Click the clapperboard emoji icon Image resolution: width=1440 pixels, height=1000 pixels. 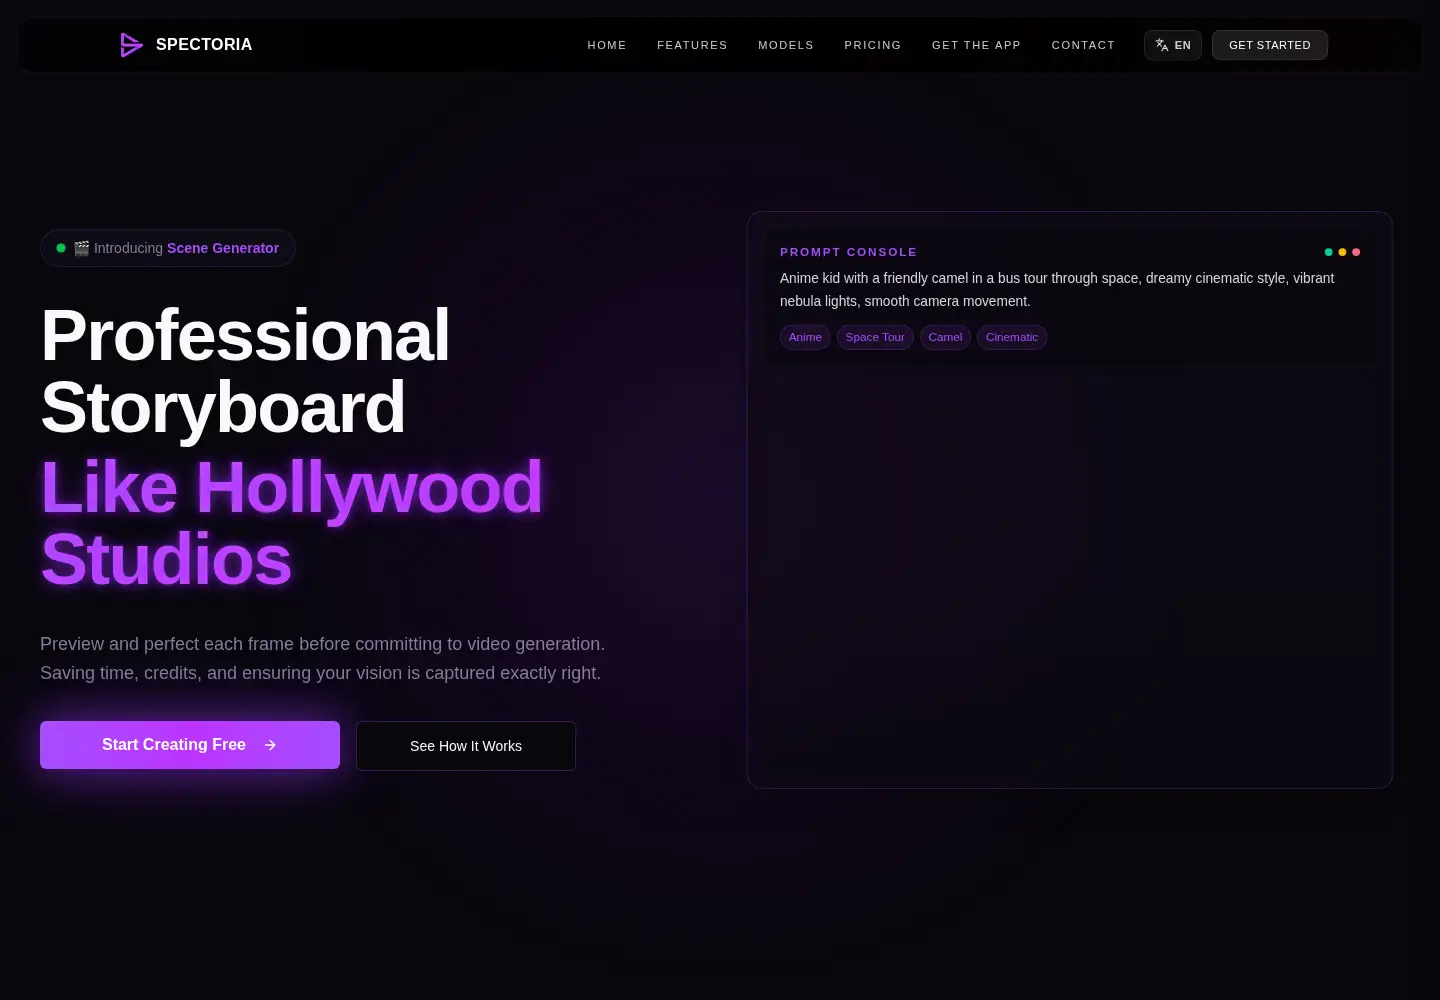pos(82,248)
